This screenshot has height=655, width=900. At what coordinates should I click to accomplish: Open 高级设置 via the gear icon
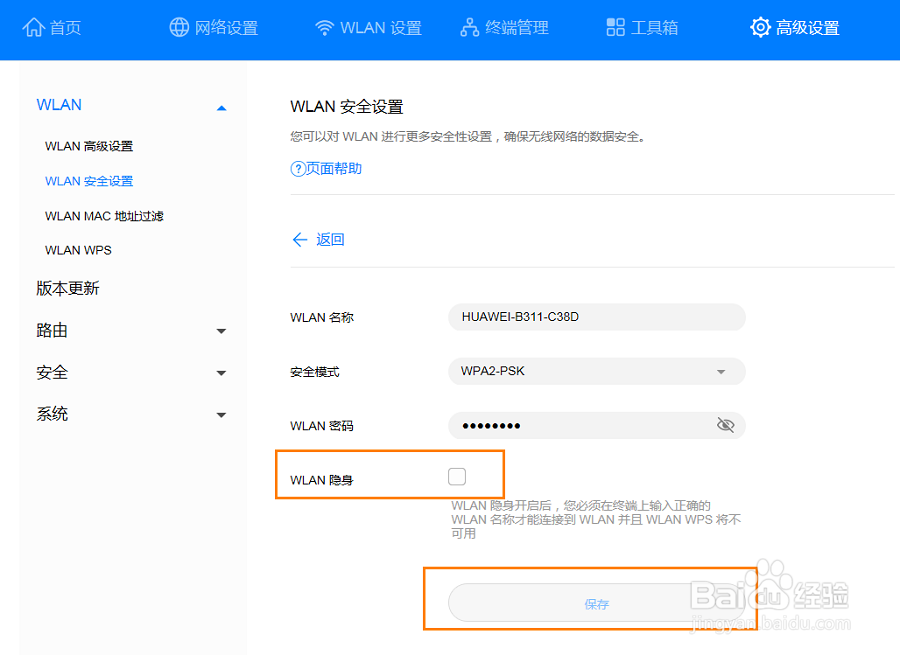(759, 27)
